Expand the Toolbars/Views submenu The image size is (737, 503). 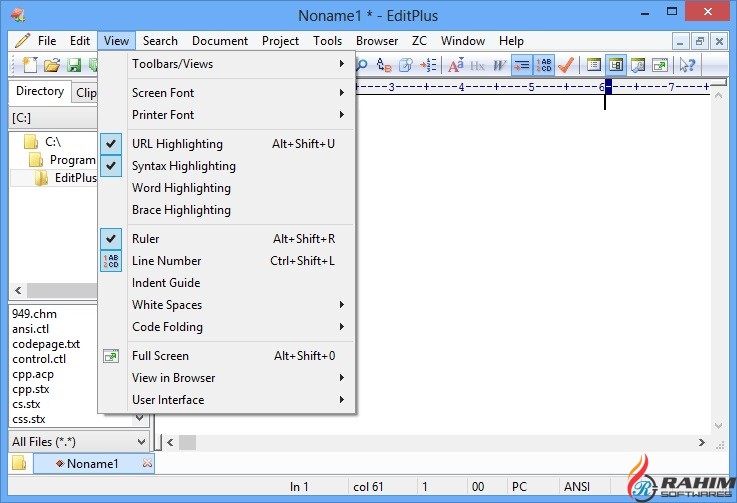(227, 64)
